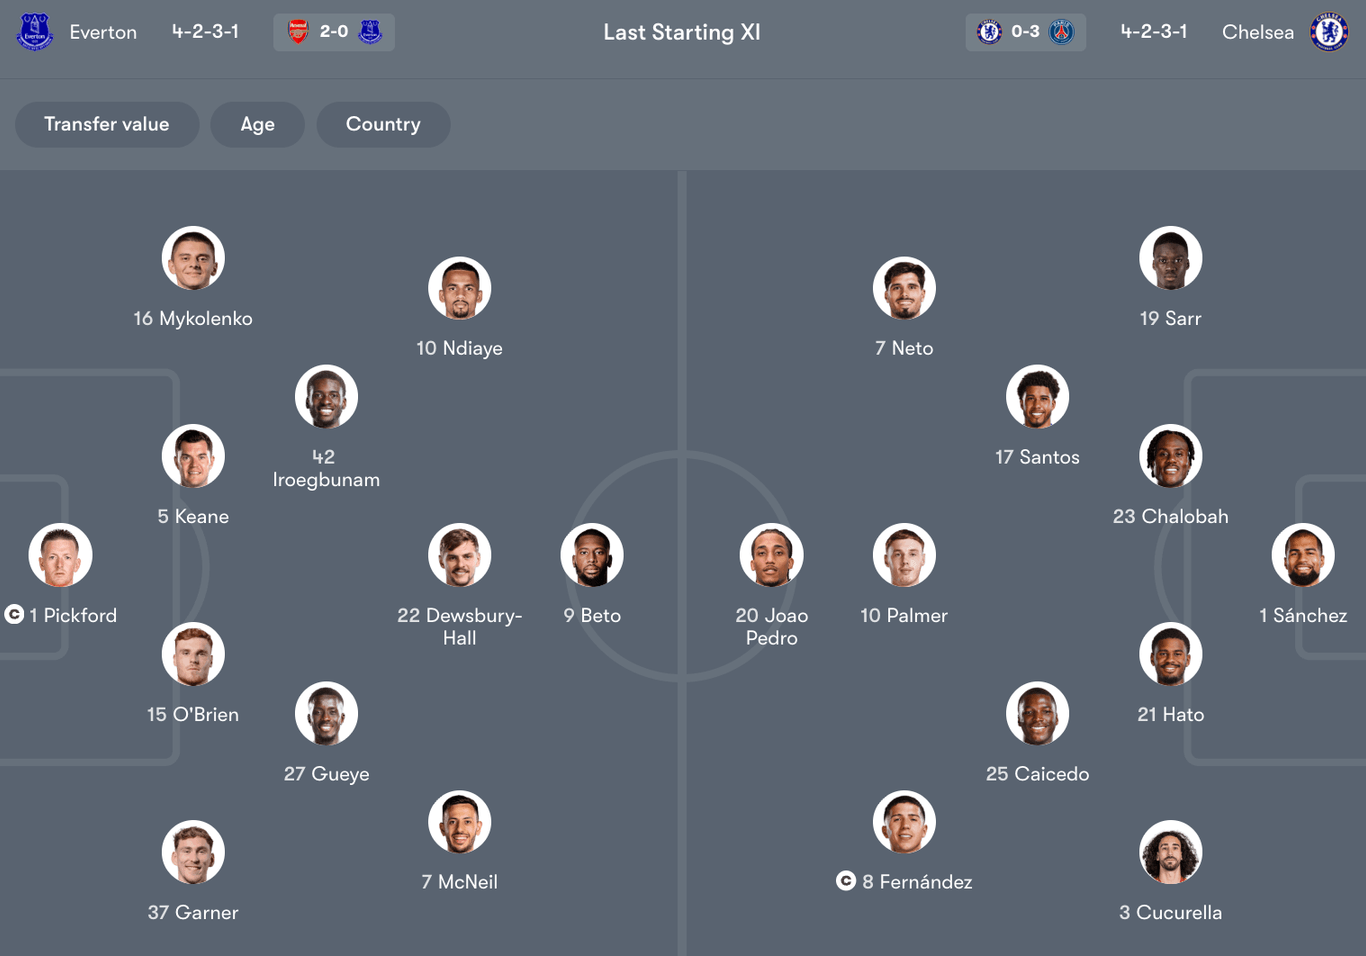Image resolution: width=1366 pixels, height=956 pixels.
Task: Click Everton's 4-2-3-1 formation label
Action: 204,31
